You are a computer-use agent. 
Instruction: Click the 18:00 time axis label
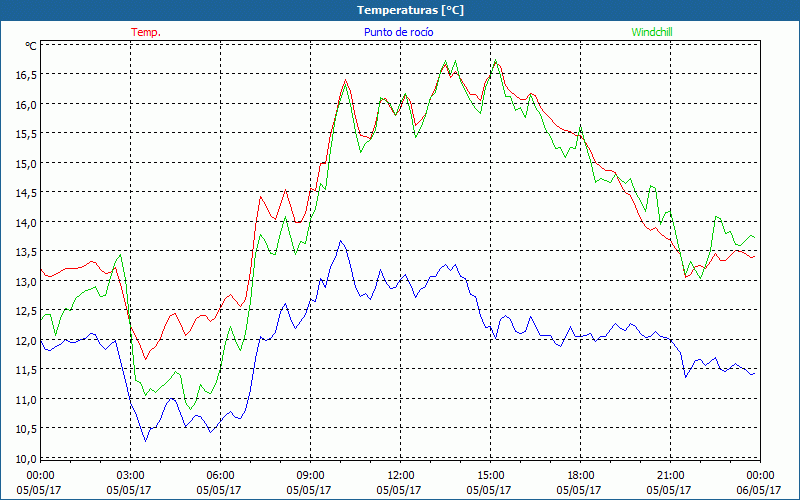(x=581, y=476)
